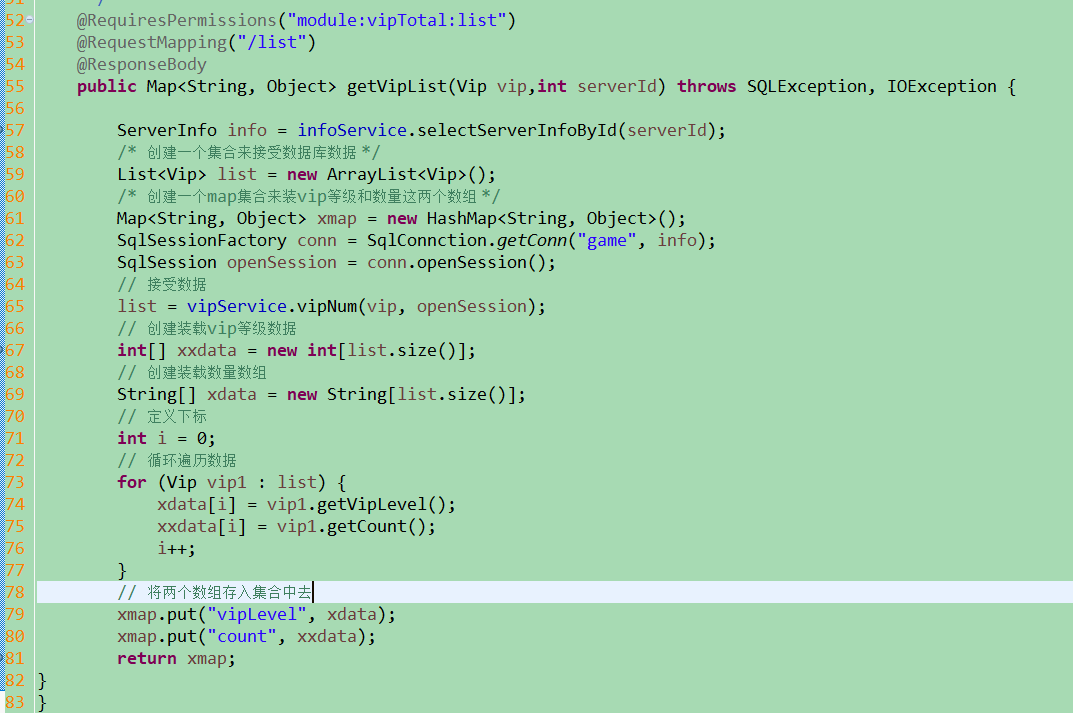
Task: Click the return keyword on line 81
Action: pyautogui.click(x=146, y=658)
